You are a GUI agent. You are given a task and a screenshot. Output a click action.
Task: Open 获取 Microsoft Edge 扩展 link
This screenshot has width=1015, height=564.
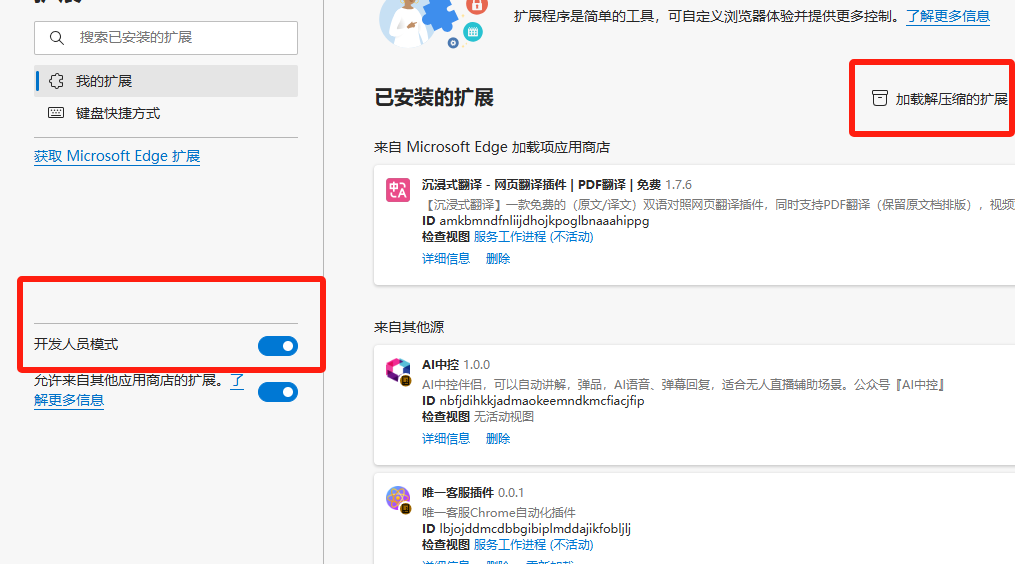pos(117,156)
